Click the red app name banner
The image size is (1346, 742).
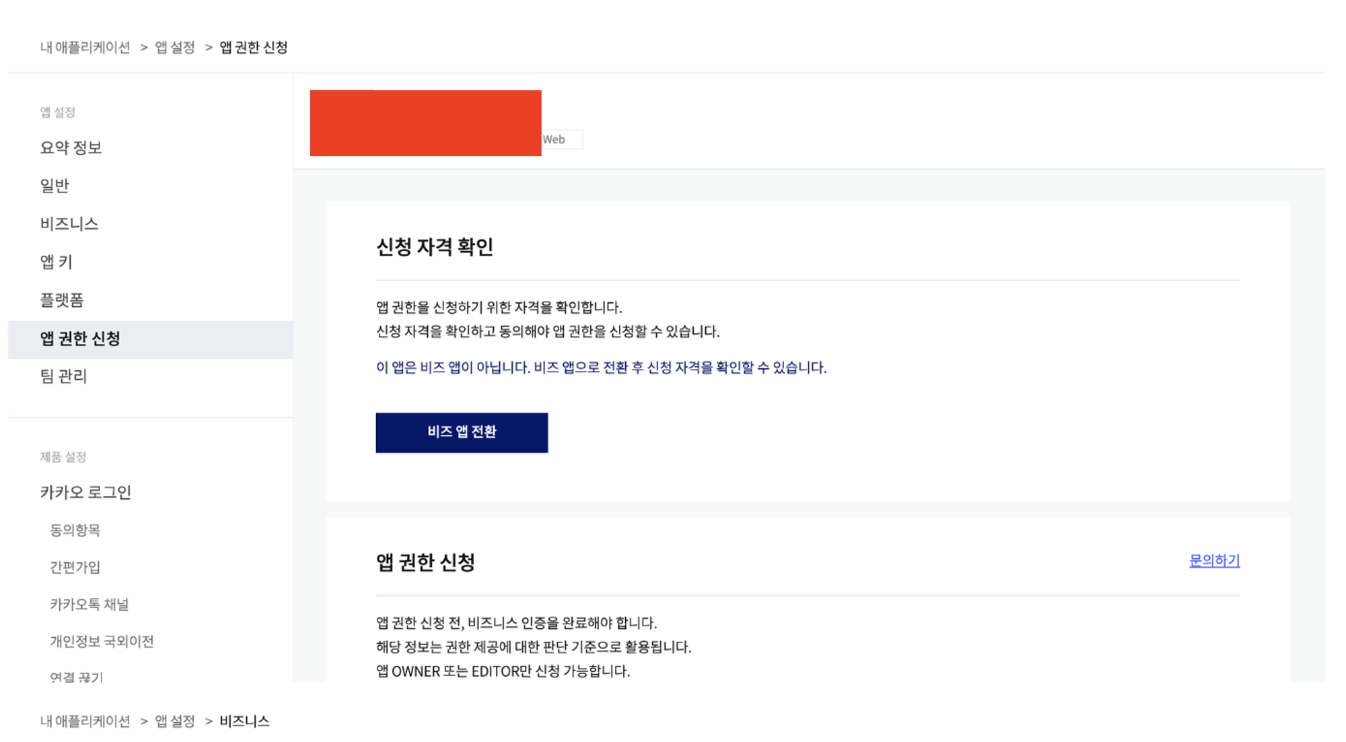tap(426, 123)
